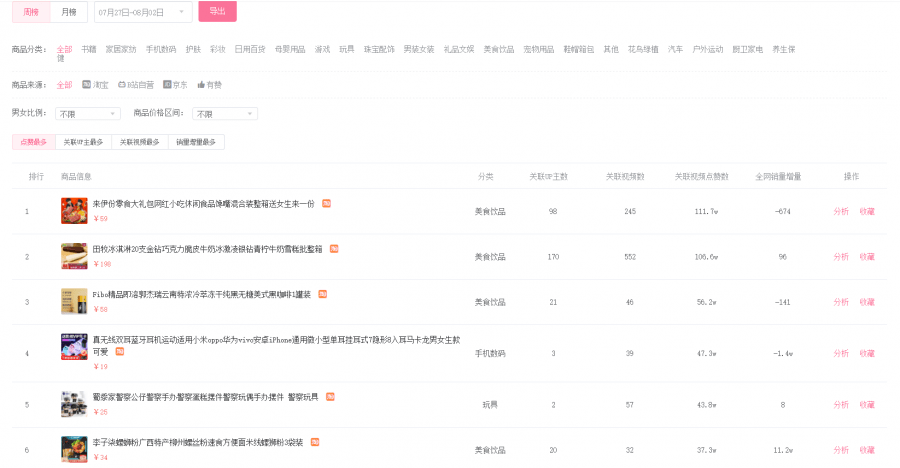Open thumbnail of 蜀黍家警察公仔 product
The image size is (900, 468).
click(74, 404)
